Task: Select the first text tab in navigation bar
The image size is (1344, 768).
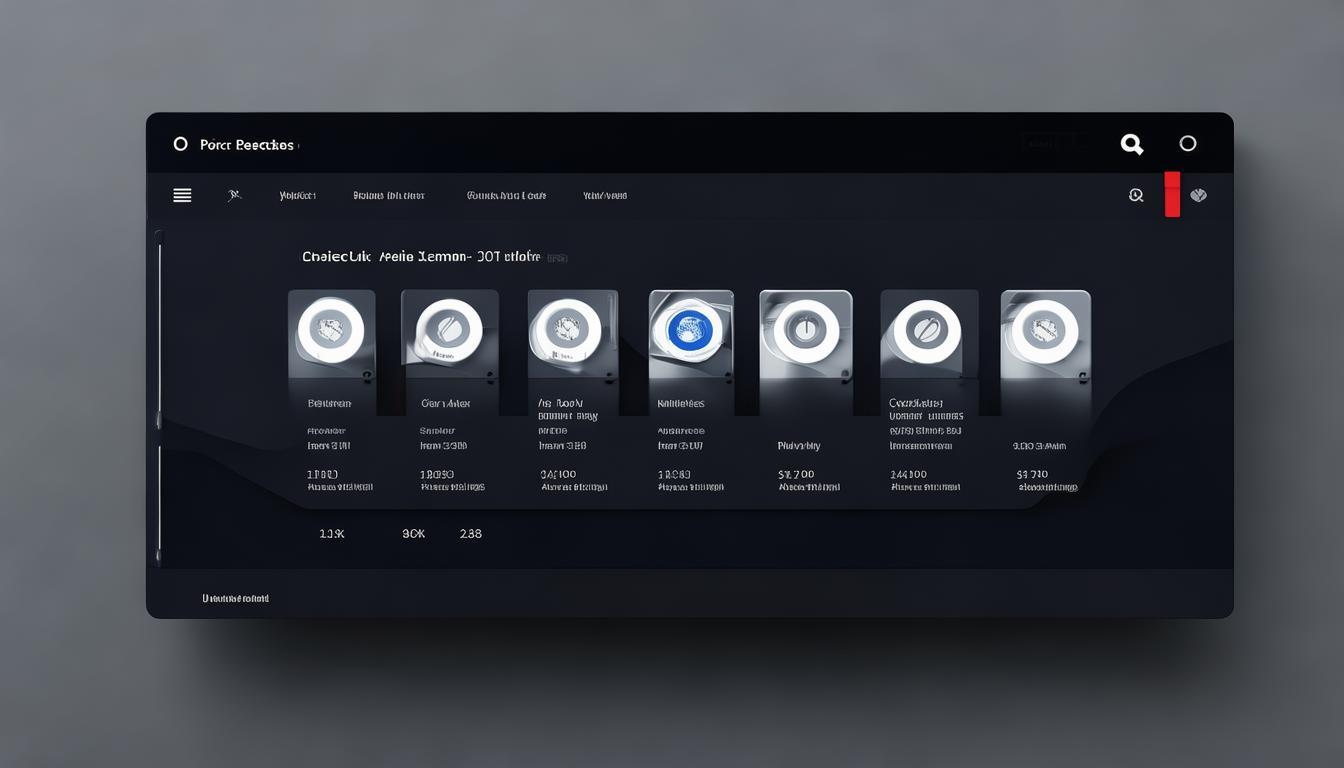Action: pos(298,196)
